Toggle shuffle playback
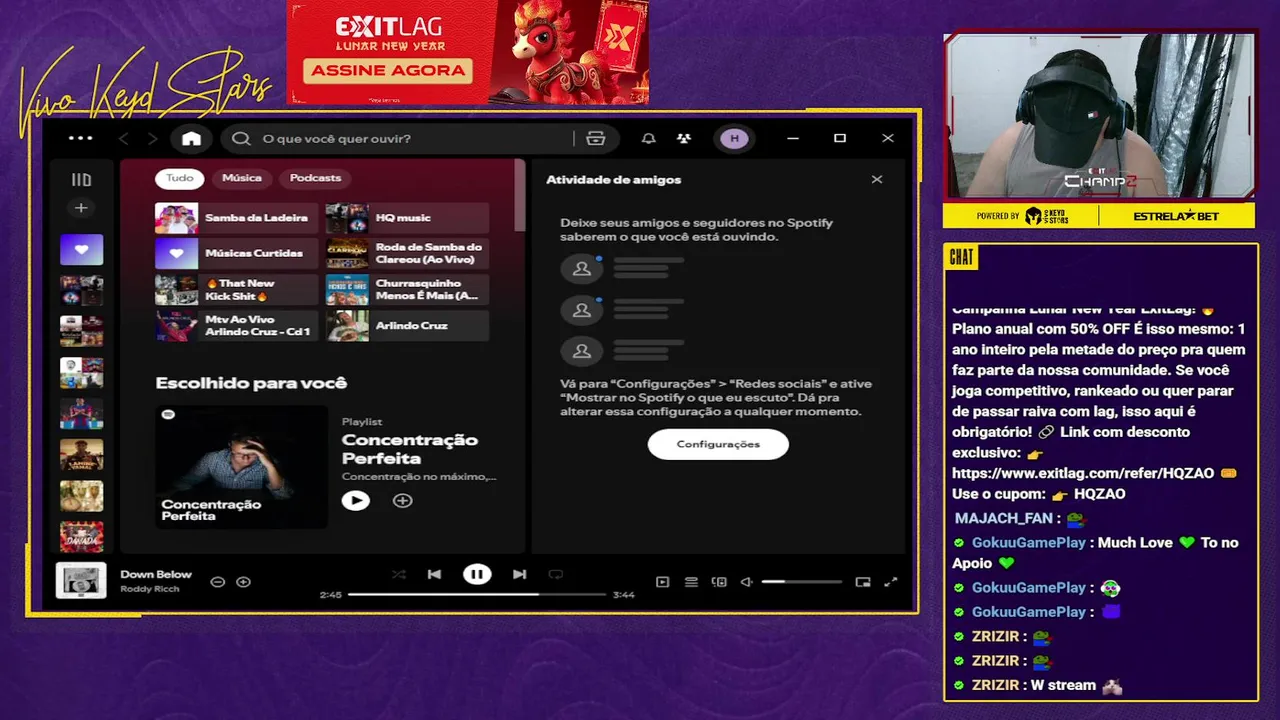The image size is (1280, 720). (399, 574)
